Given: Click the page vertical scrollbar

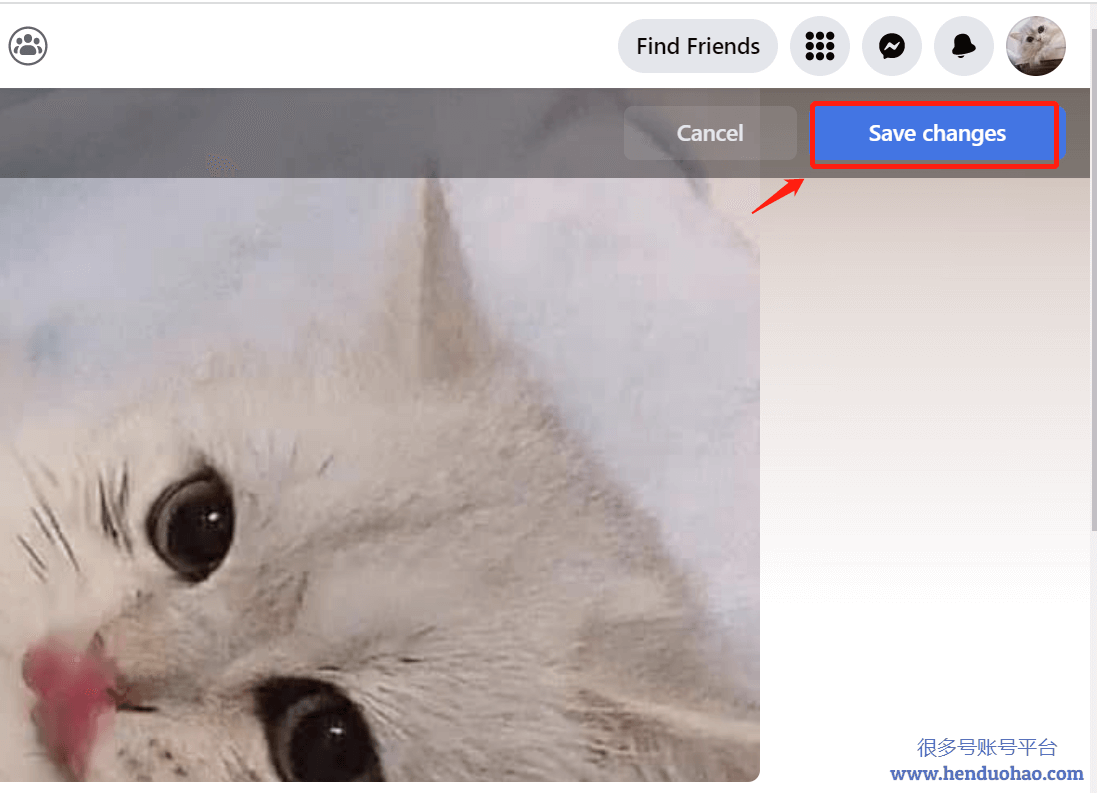Looking at the screenshot, I should click(1094, 280).
